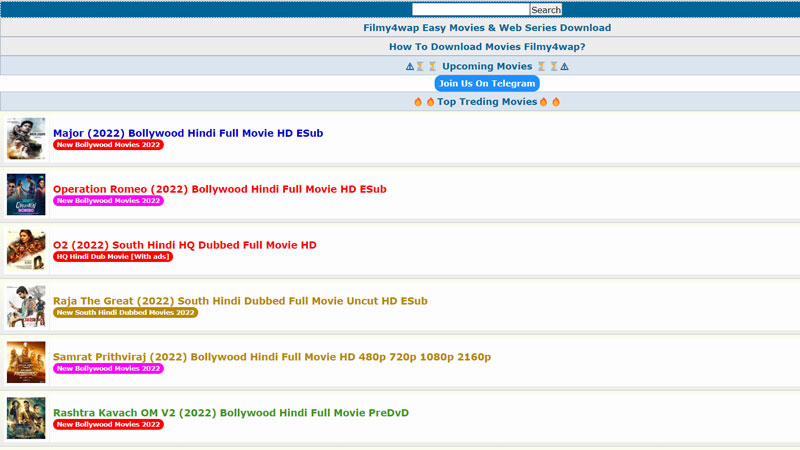
Task: Open Operation Romeo (2022) movie link
Action: pyautogui.click(x=219, y=189)
